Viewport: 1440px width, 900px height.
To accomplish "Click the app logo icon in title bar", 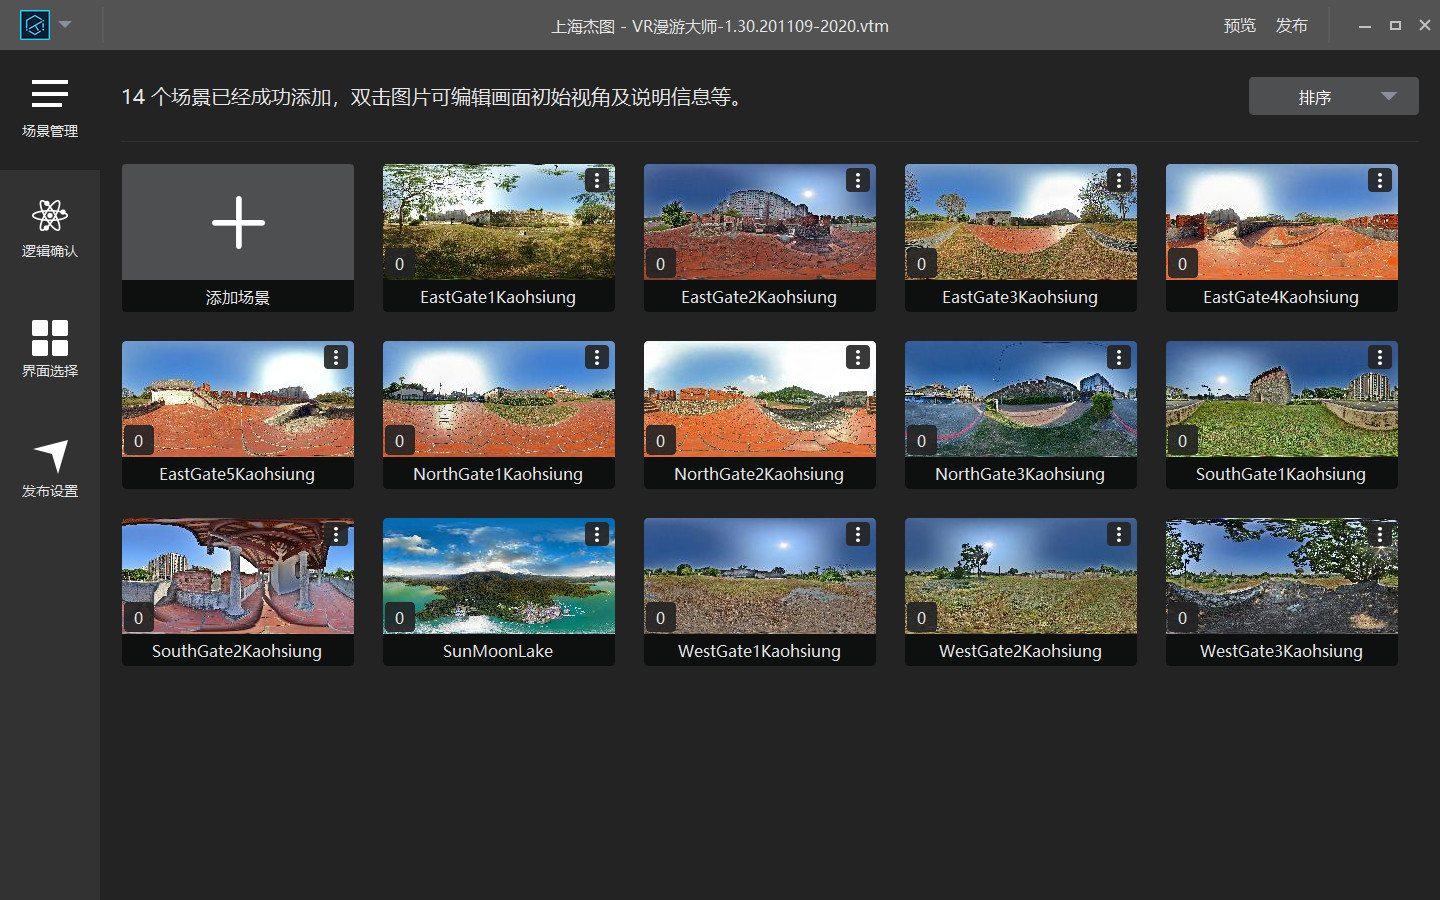I will (35, 25).
